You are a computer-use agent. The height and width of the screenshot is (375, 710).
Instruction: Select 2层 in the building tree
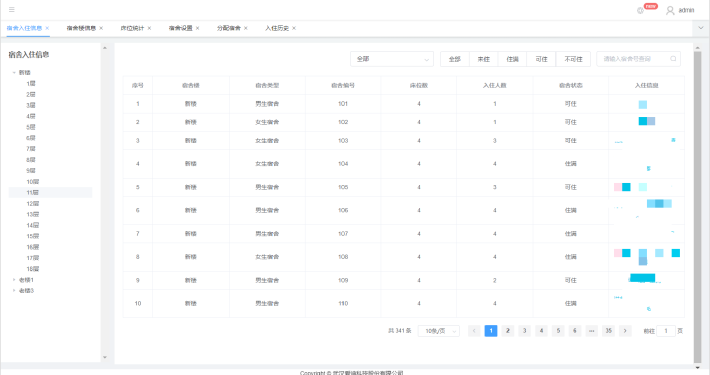(31, 95)
